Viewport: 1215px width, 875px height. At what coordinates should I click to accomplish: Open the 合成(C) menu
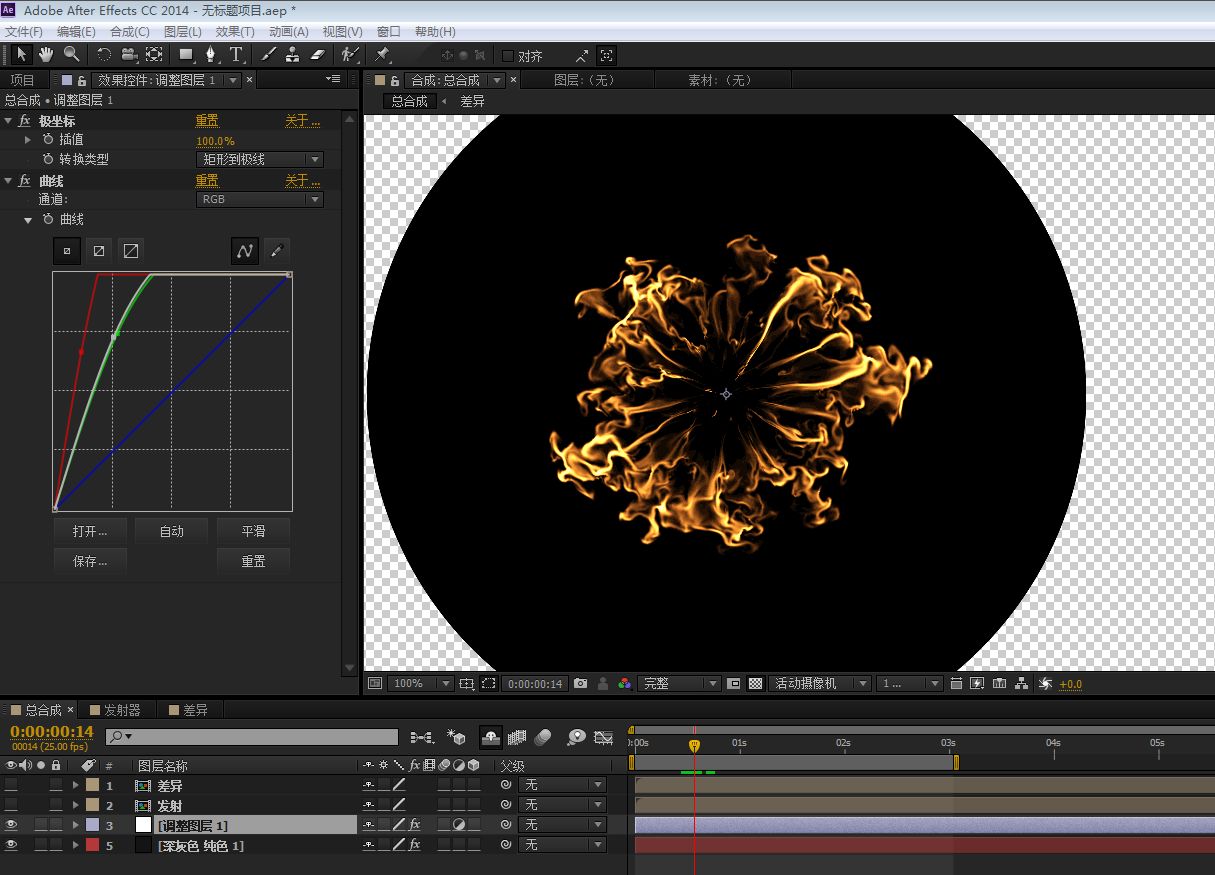point(129,32)
